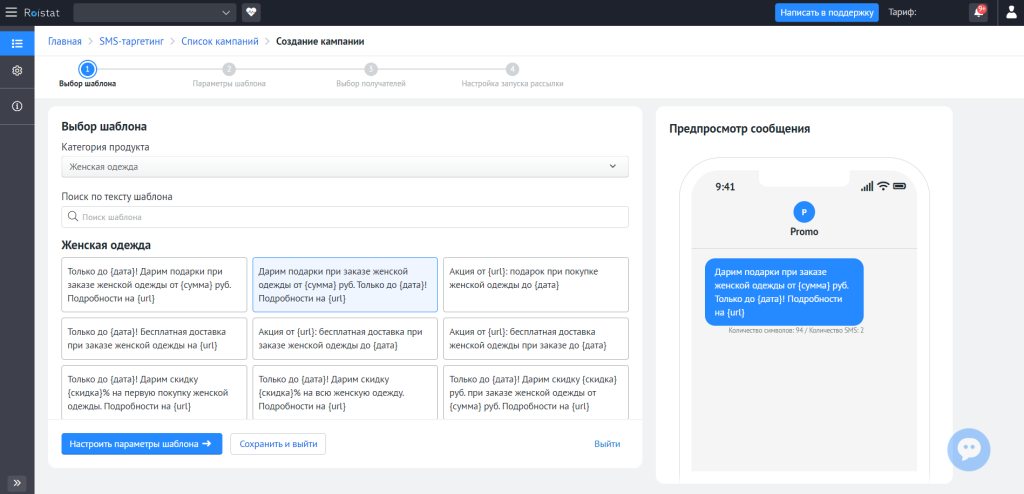This screenshot has height=494, width=1024.
Task: Click the Поиск шаблона search field
Action: coord(345,217)
